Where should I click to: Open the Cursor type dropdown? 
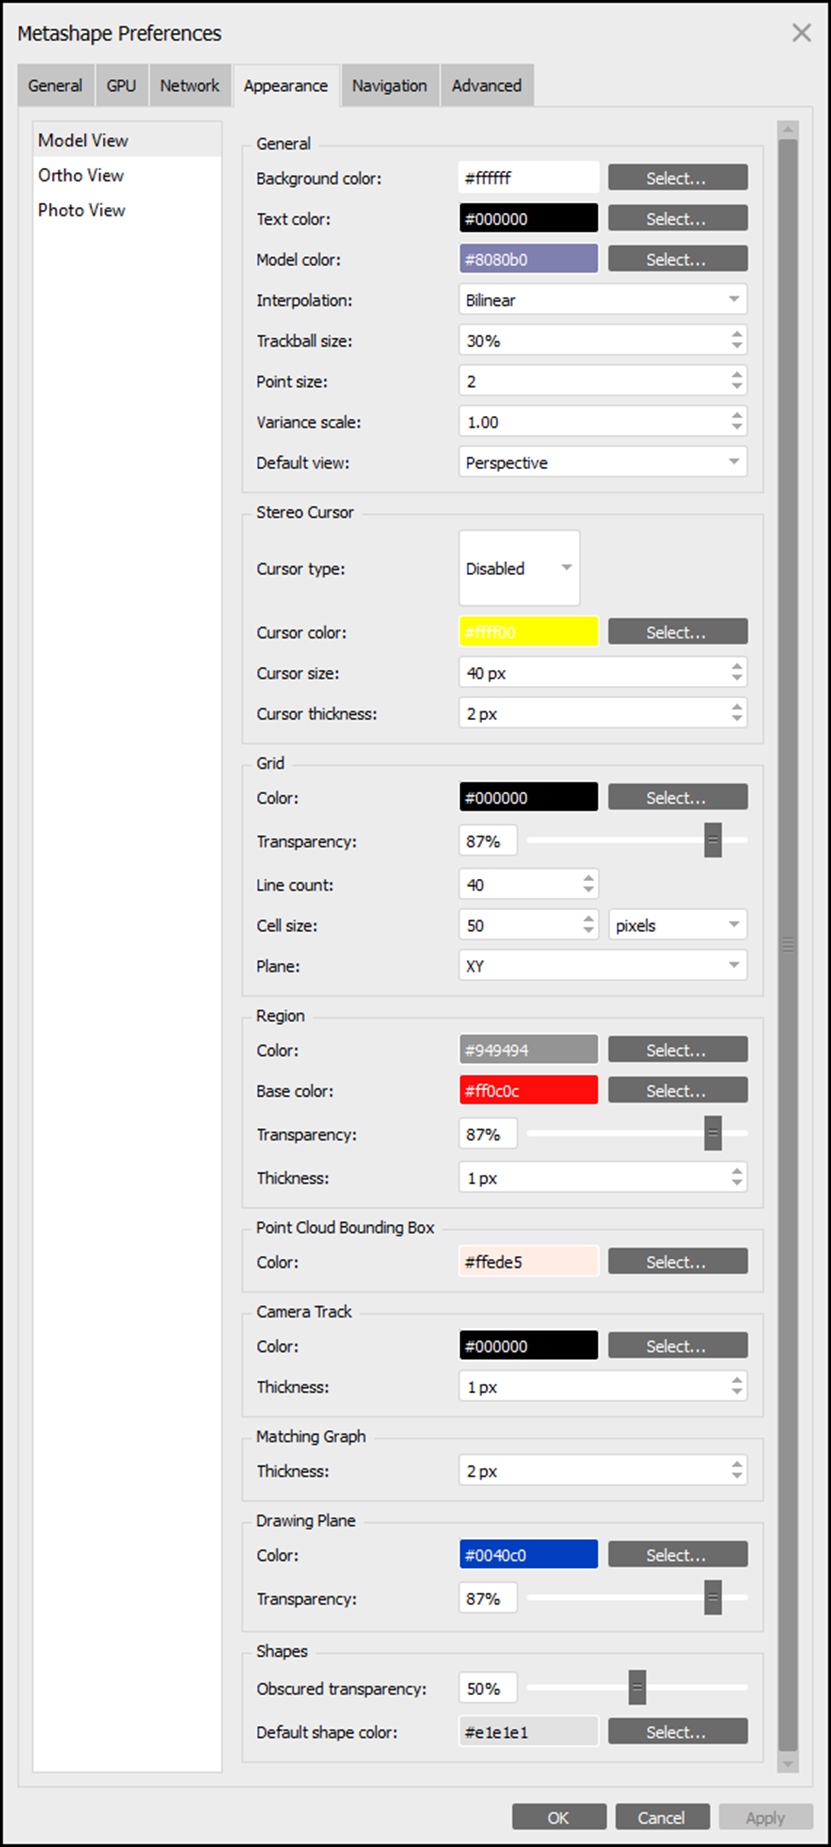(519, 568)
